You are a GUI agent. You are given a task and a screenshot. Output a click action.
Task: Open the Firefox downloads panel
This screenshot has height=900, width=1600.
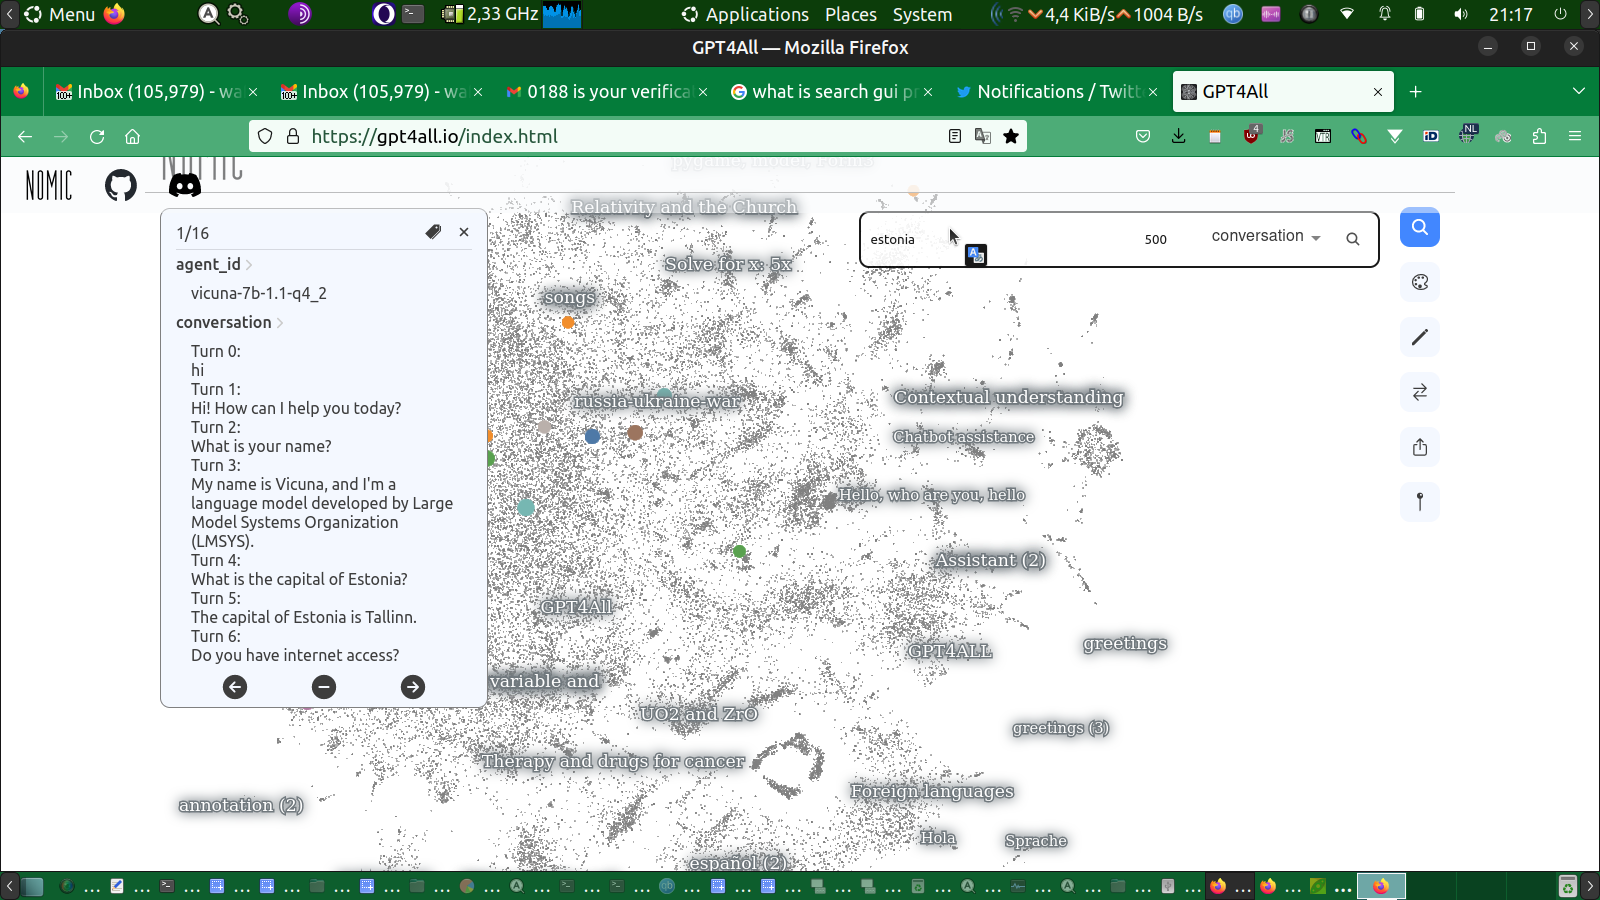coord(1179,136)
